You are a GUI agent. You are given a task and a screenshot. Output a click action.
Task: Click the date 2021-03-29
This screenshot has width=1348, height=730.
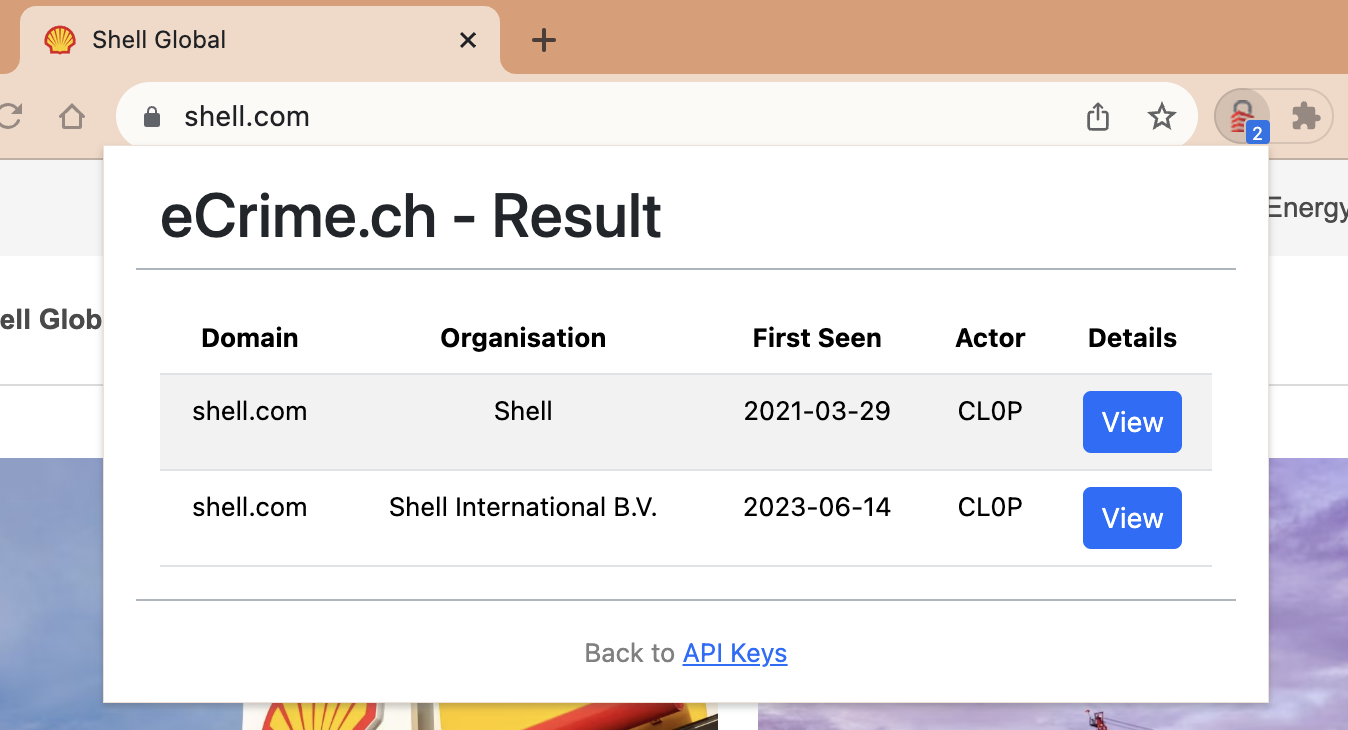(x=817, y=411)
